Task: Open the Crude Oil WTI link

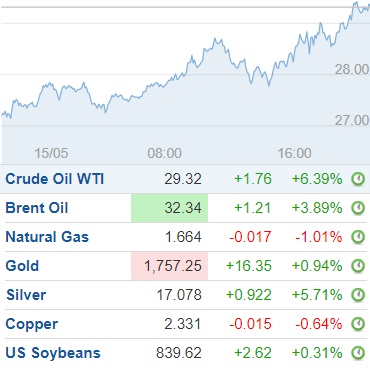Action: pos(55,179)
